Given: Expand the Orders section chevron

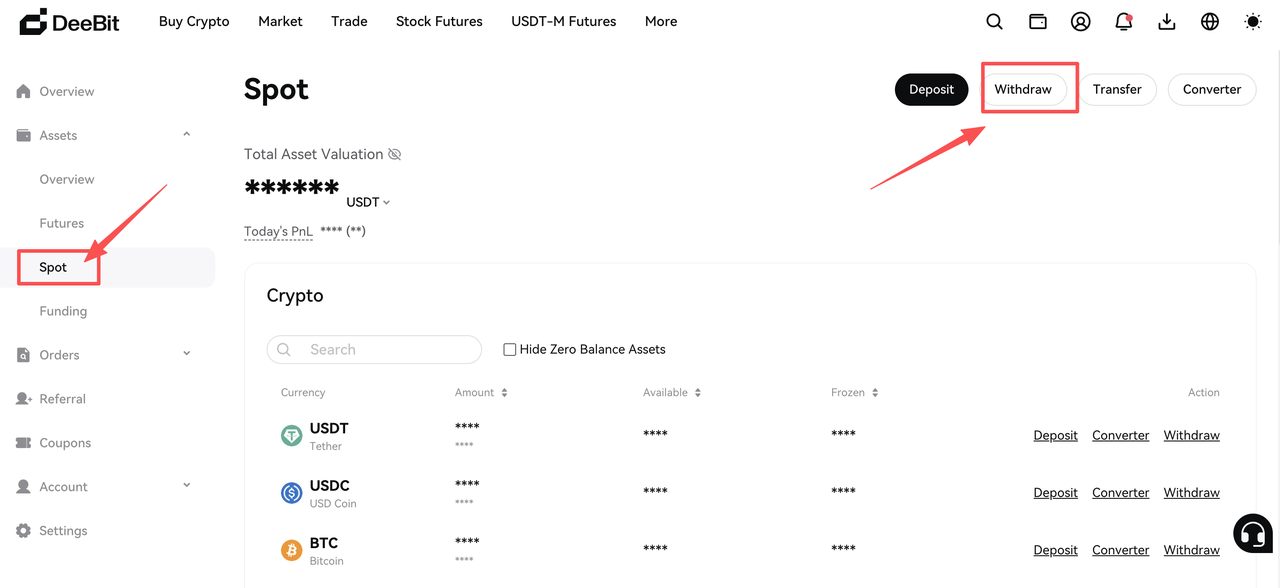Looking at the screenshot, I should pyautogui.click(x=187, y=354).
